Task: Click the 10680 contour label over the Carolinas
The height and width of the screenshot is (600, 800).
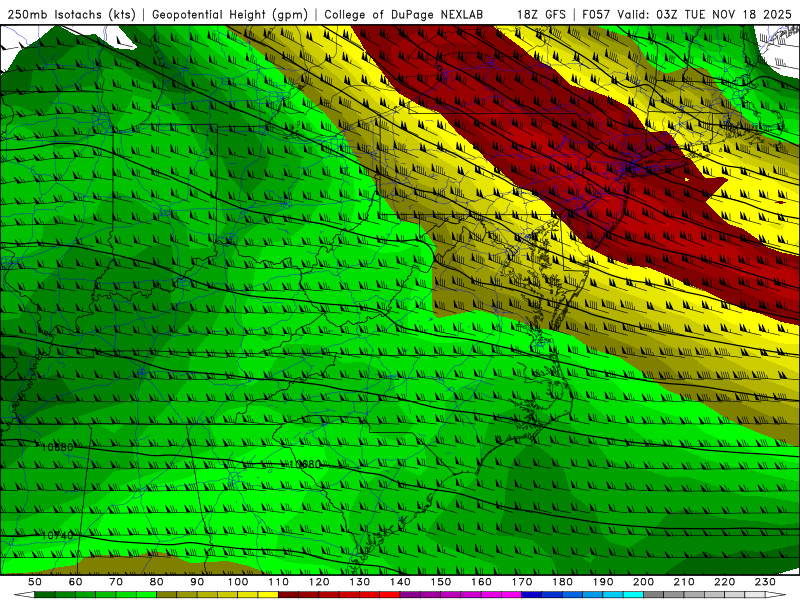Action: tap(305, 464)
